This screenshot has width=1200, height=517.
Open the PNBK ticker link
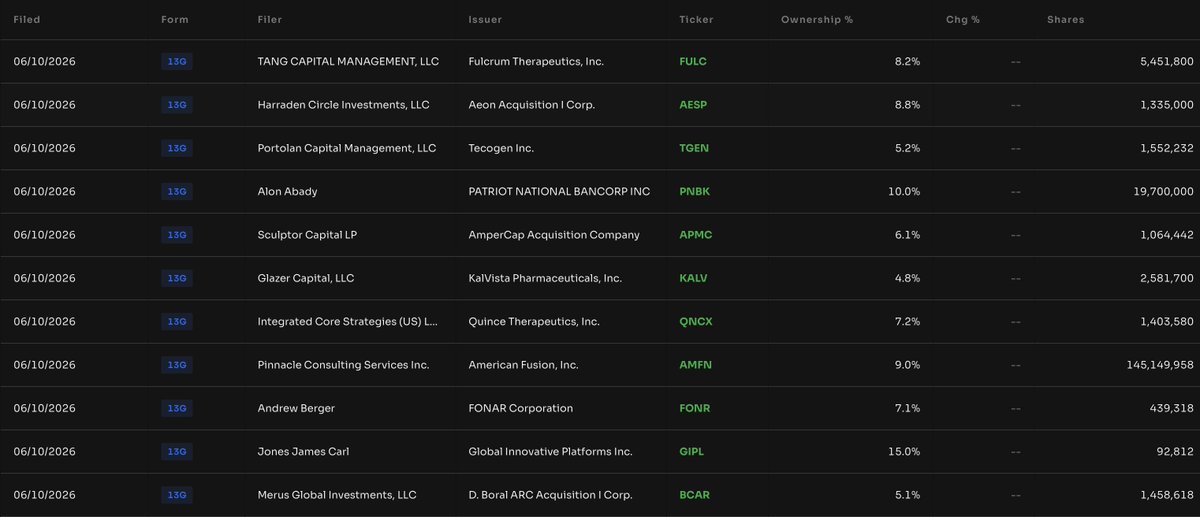(x=695, y=192)
